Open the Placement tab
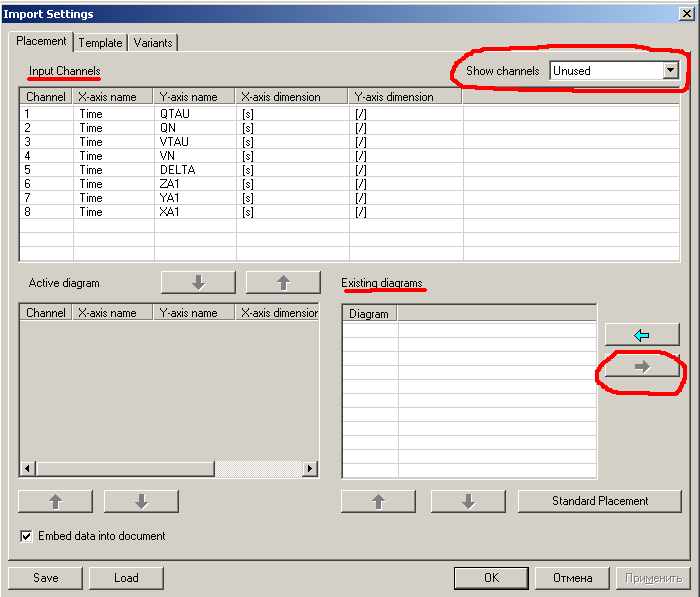Viewport: 700px width, 597px height. click(41, 42)
